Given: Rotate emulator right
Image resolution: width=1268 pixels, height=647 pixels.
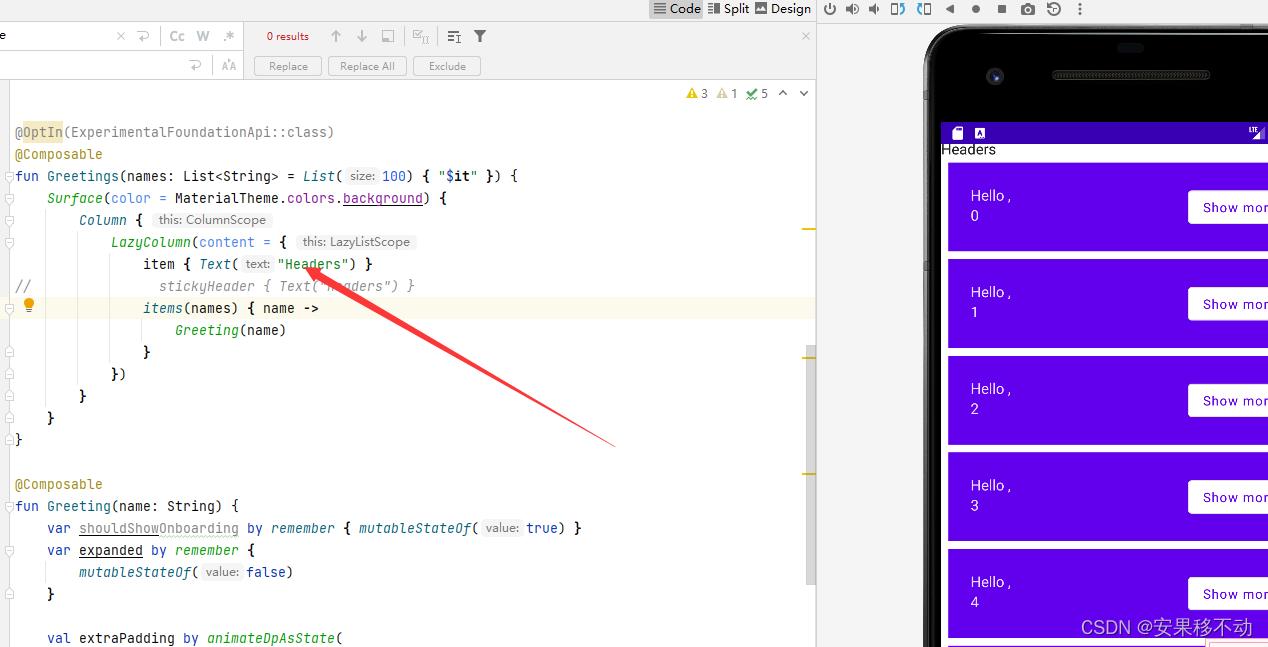Looking at the screenshot, I should 924,9.
